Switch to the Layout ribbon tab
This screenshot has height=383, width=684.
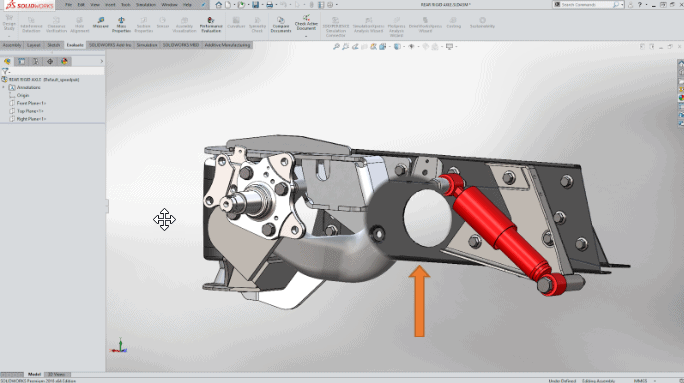click(34, 45)
